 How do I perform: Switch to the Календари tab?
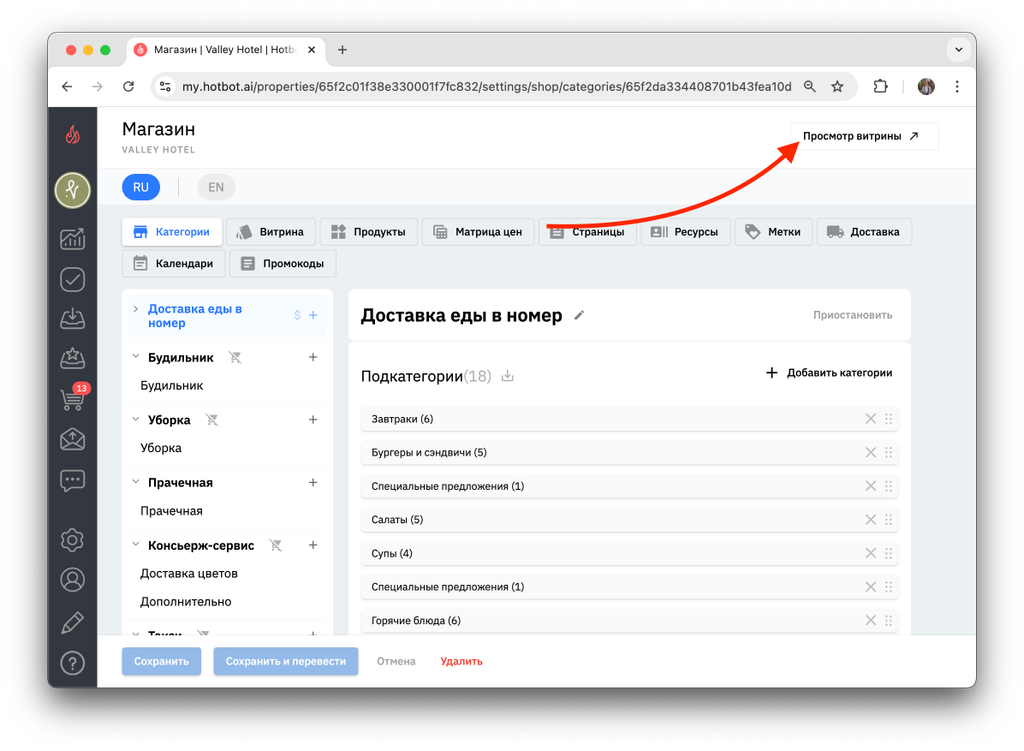point(174,263)
